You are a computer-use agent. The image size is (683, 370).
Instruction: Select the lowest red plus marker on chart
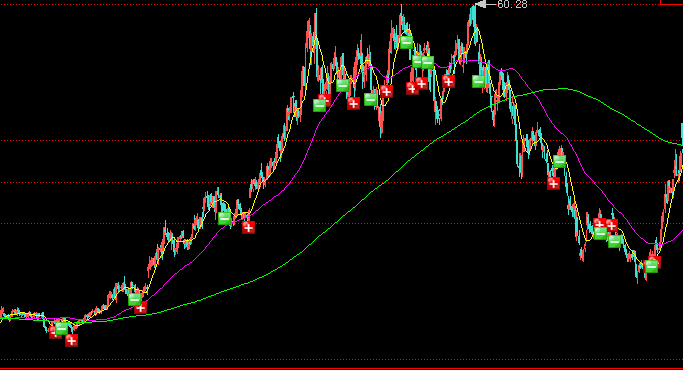pos(71,340)
